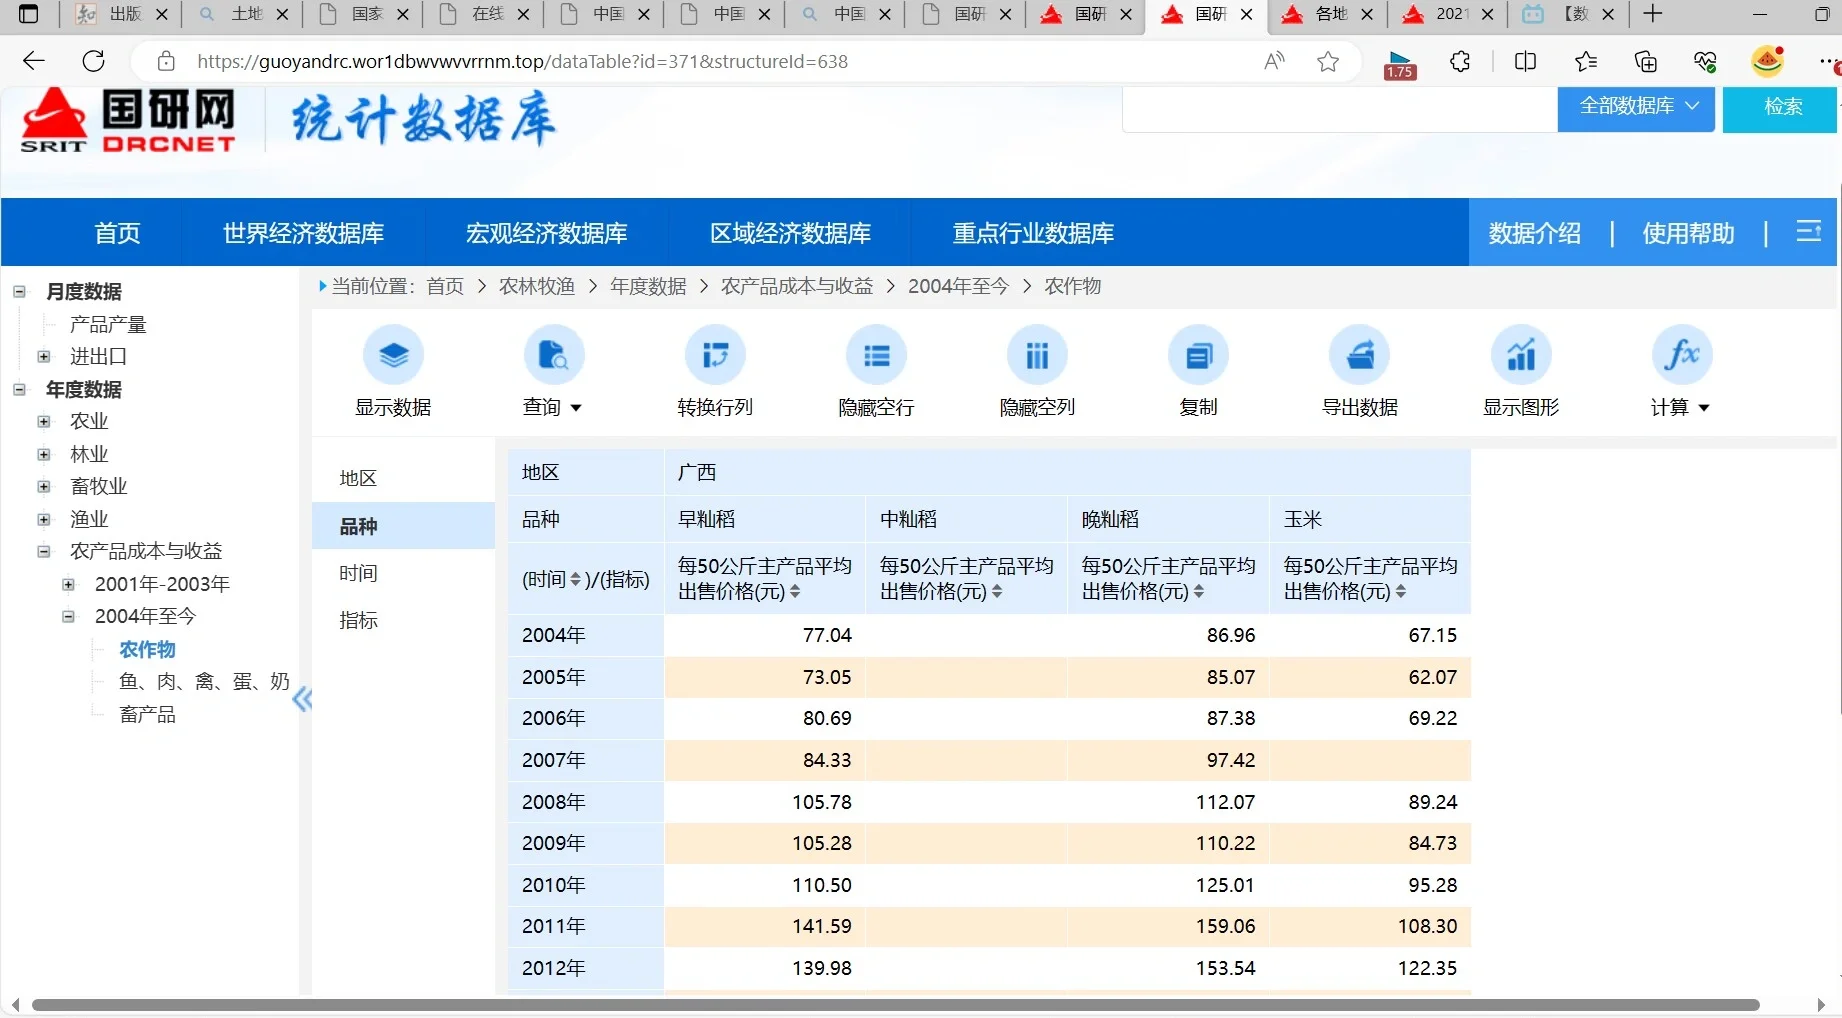Select the 时间 dimension tab

tap(403, 573)
